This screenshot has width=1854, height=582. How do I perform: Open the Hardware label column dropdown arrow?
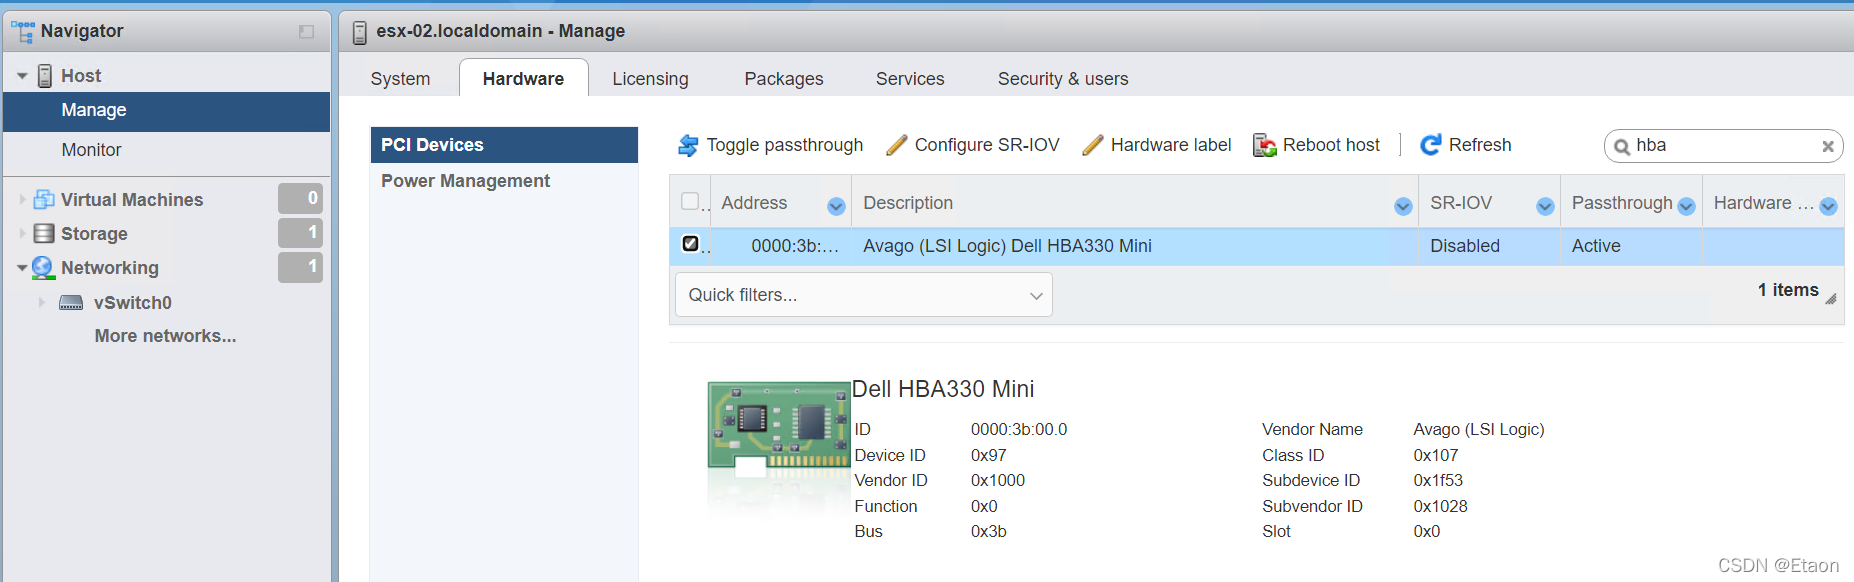[1829, 206]
